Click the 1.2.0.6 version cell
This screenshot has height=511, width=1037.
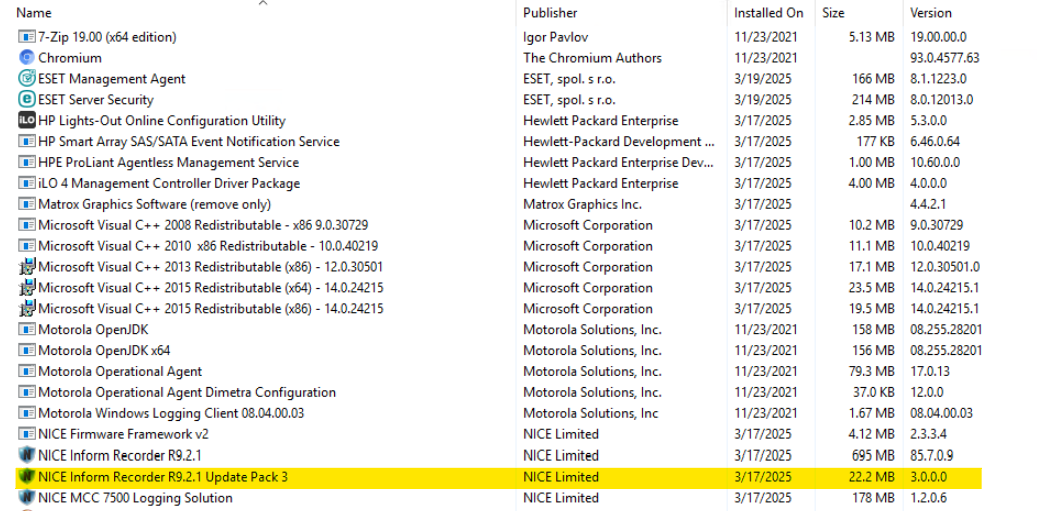pos(929,498)
